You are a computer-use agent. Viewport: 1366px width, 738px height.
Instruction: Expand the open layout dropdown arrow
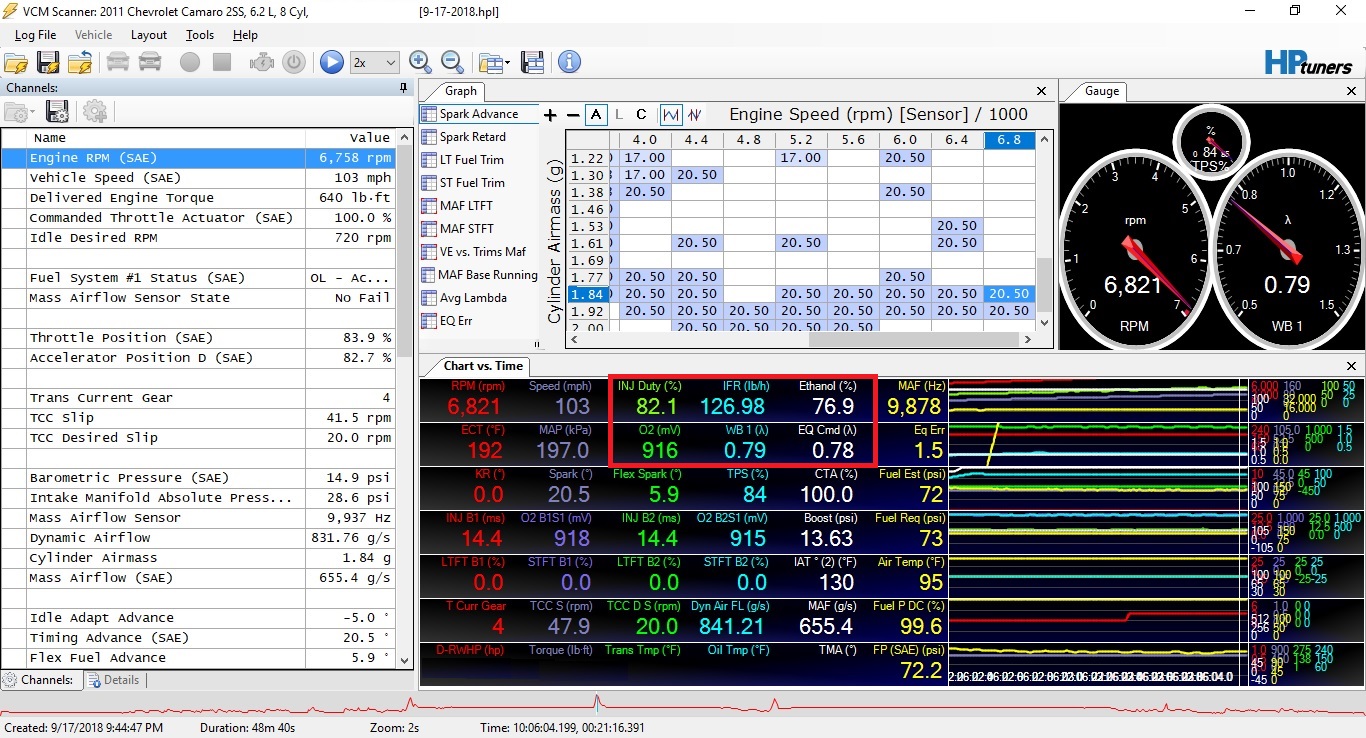pyautogui.click(x=509, y=63)
